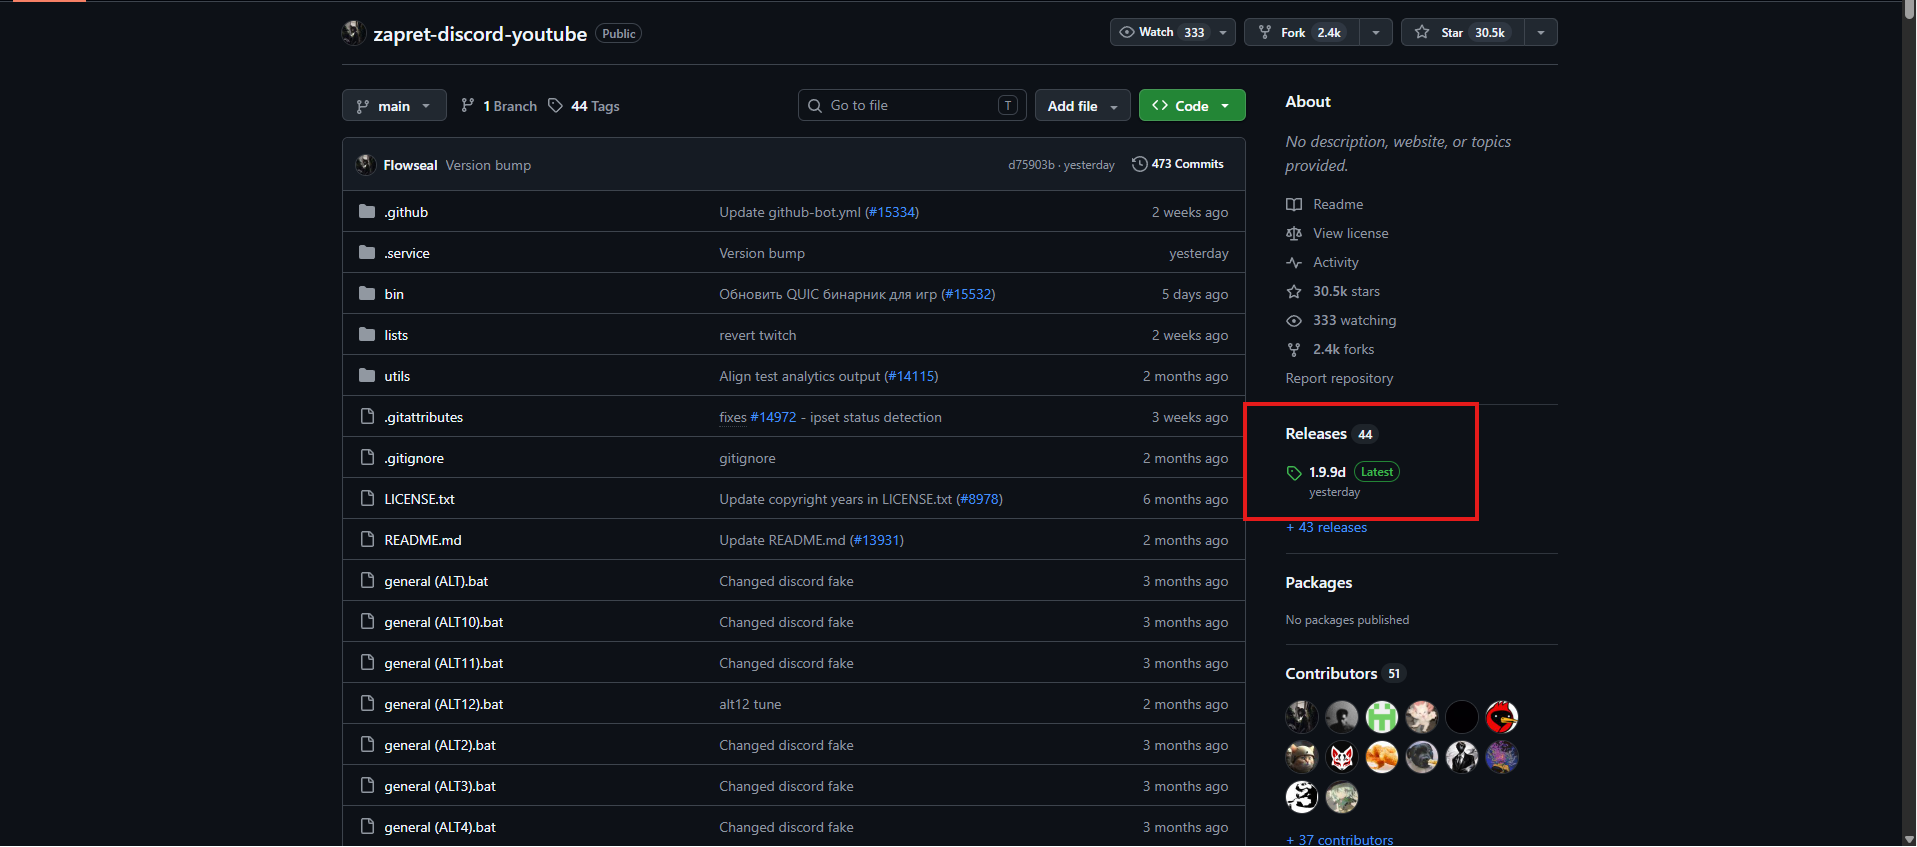Open the fork options dropdown arrow
Viewport: 1917px width, 847px height.
point(1376,32)
